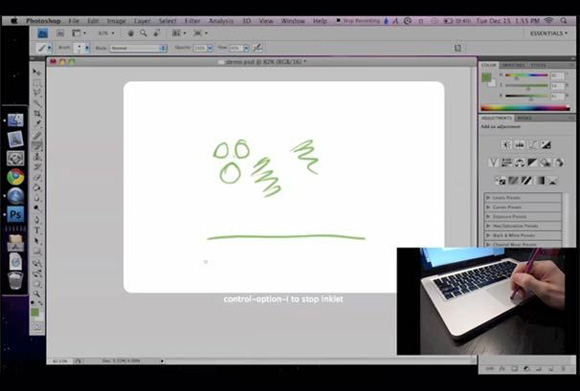Select the Hand tool in application bar
580x391 pixels.
click(x=131, y=33)
